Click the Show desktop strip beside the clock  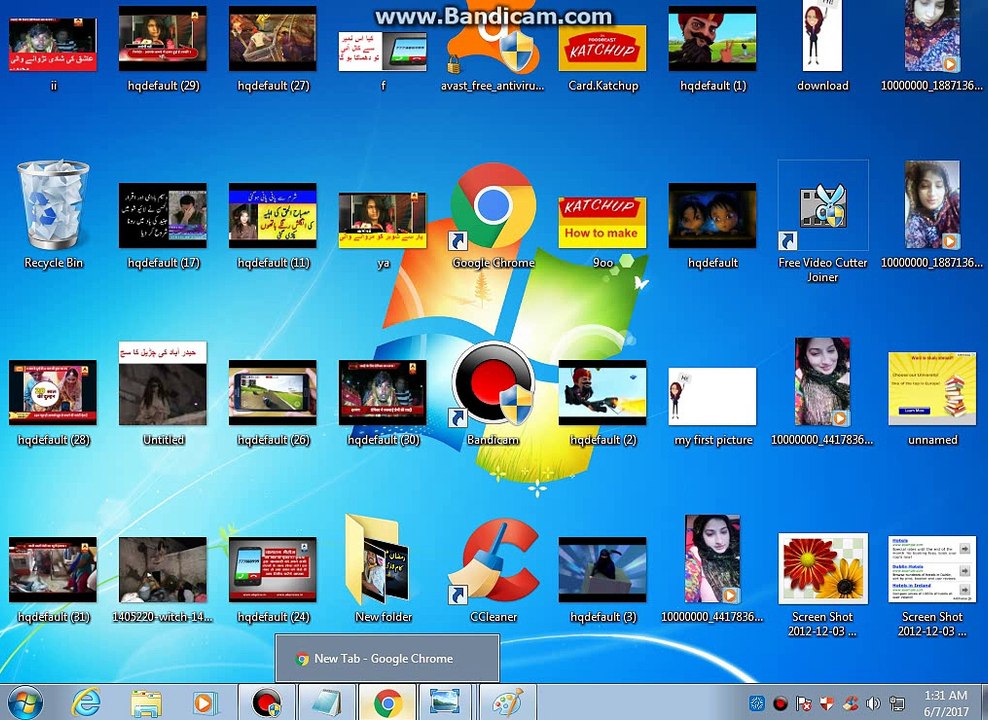tap(984, 702)
